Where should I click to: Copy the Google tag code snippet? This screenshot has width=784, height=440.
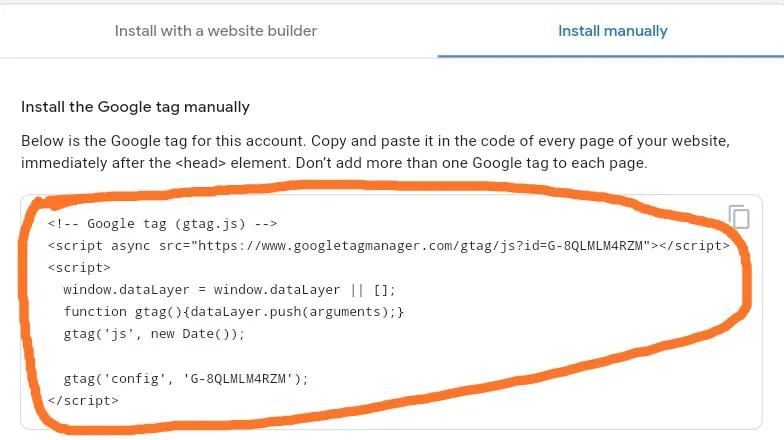tap(739, 217)
